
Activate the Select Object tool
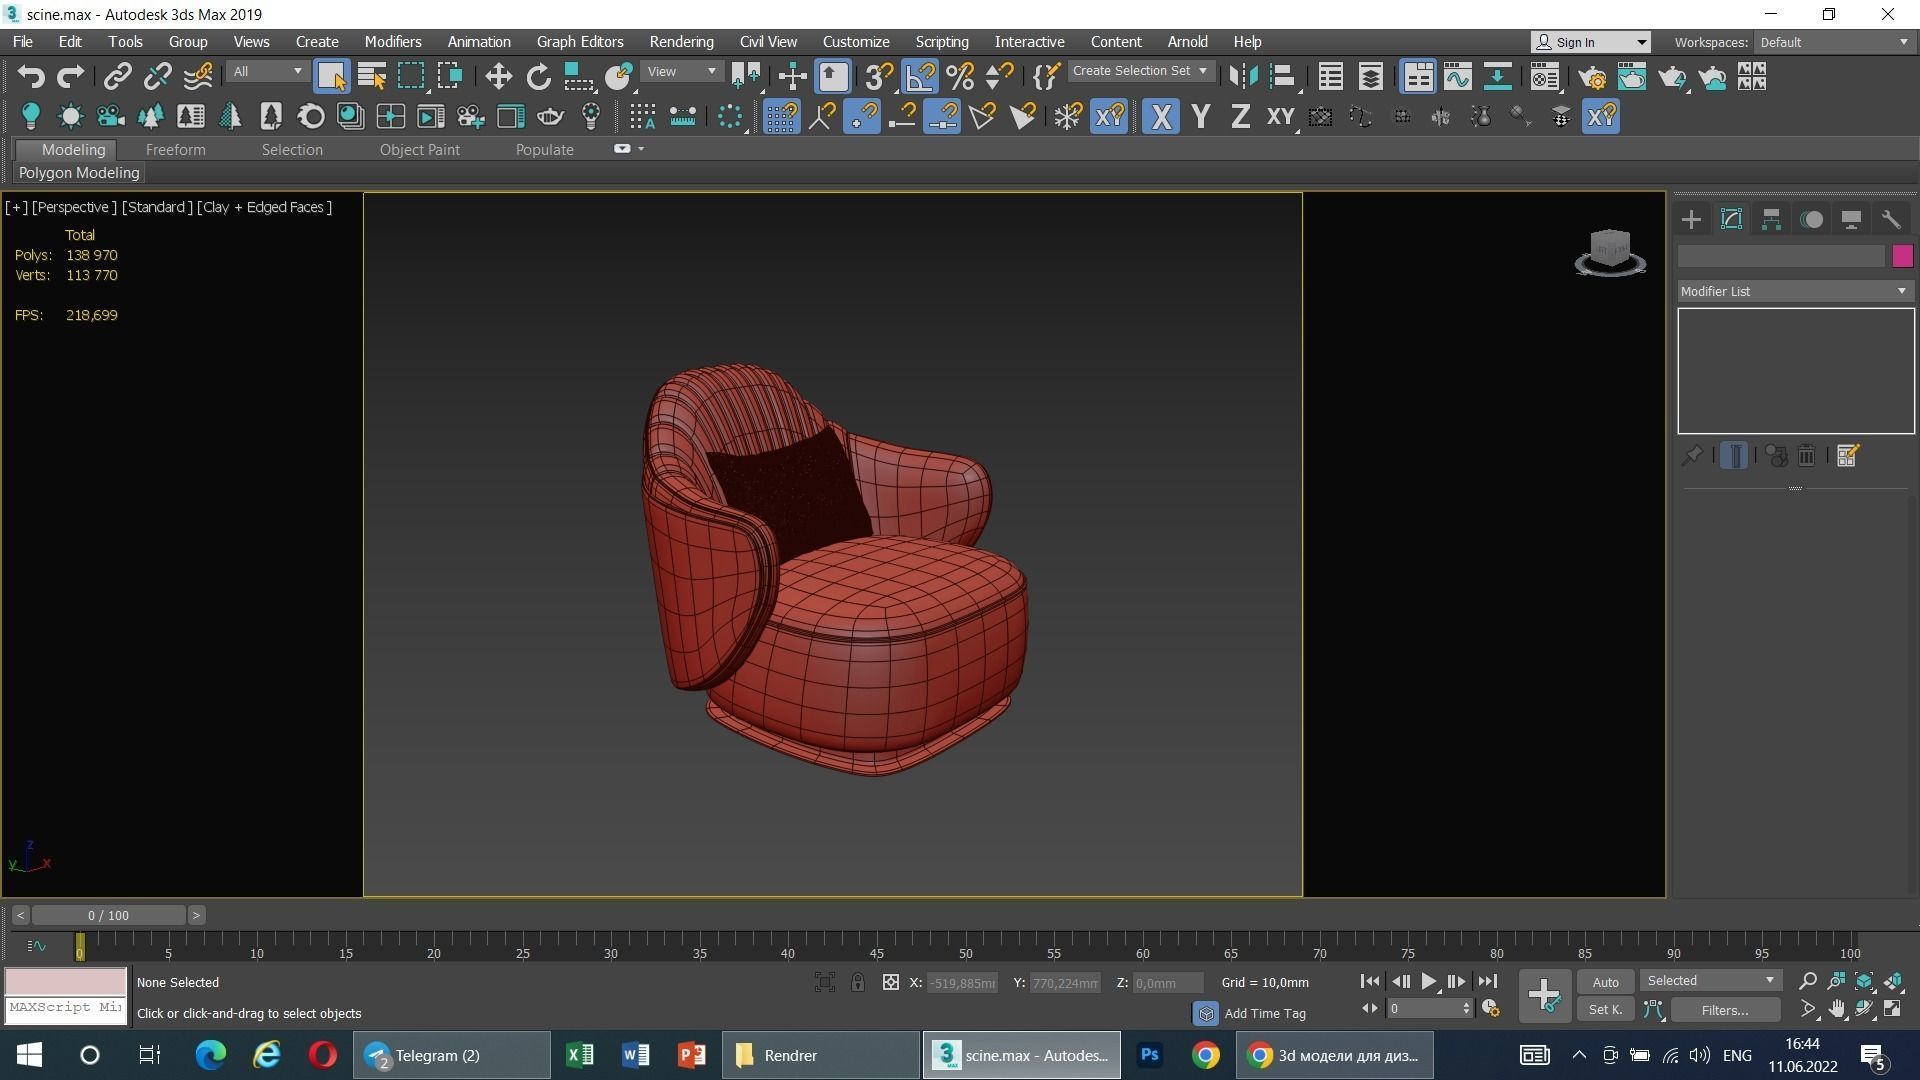click(331, 77)
